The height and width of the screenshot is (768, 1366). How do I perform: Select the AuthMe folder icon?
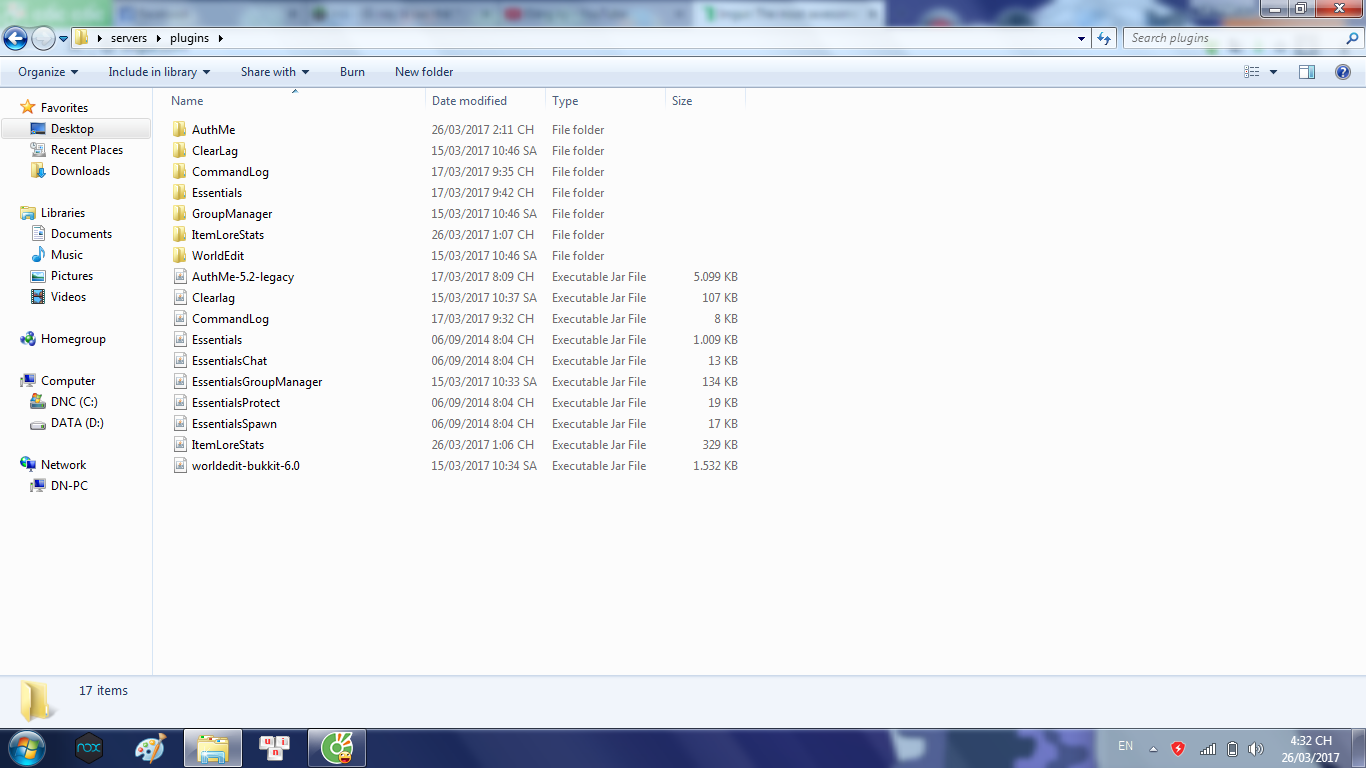pyautogui.click(x=180, y=130)
